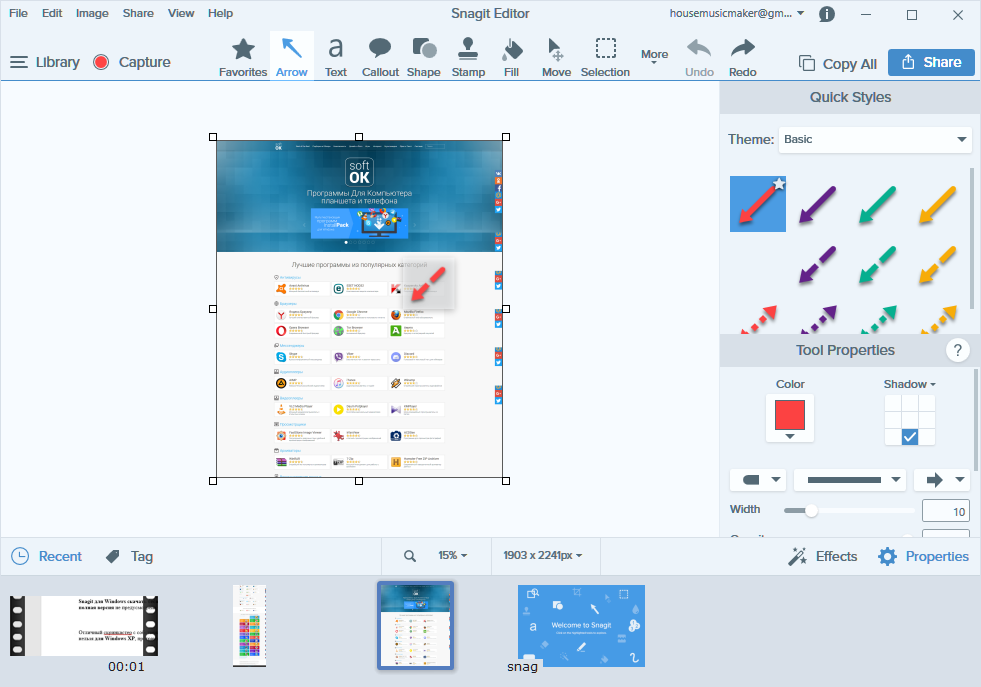Activate the Shape tool
The width and height of the screenshot is (981, 687).
coord(424,57)
